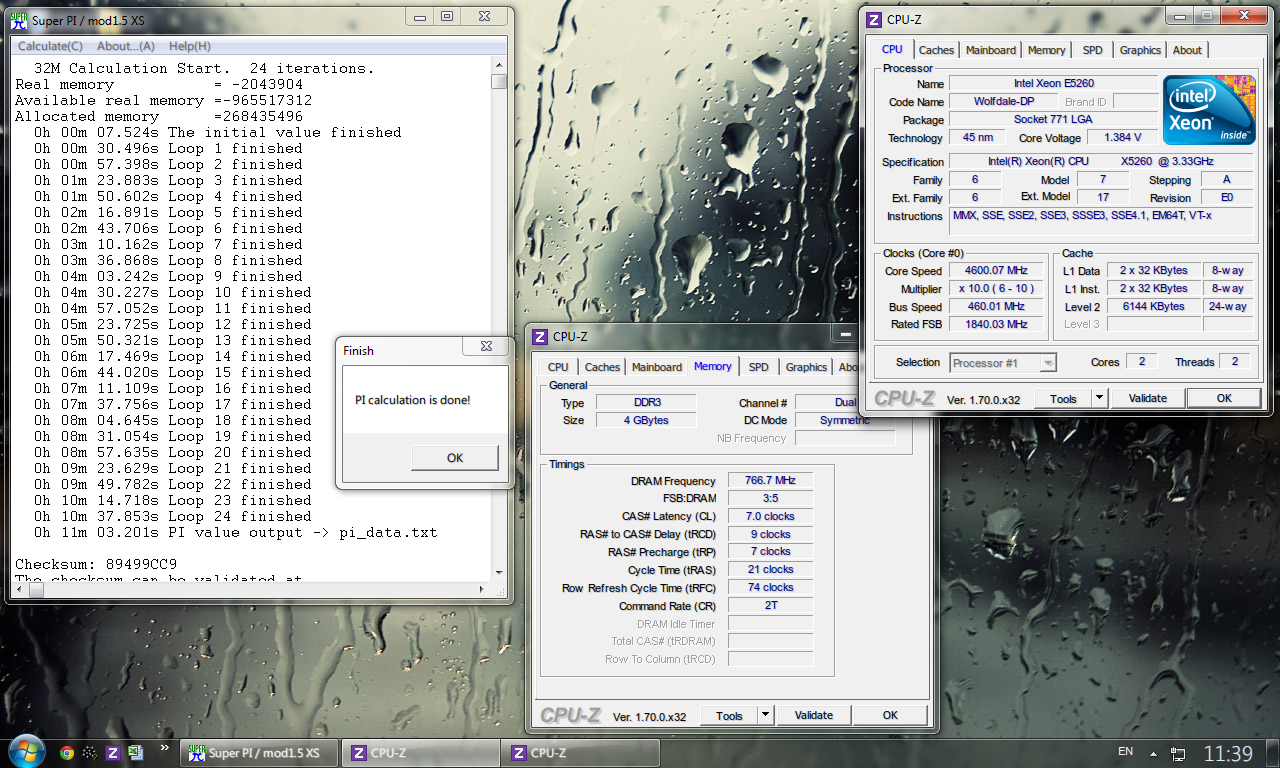Click Validate in Memory window

tap(814, 715)
